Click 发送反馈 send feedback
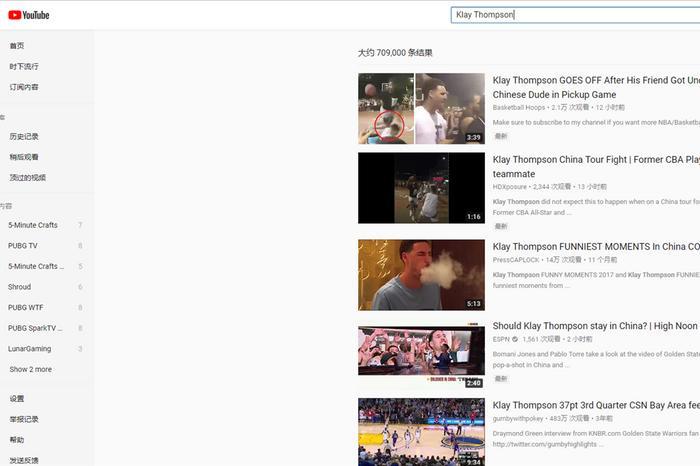Image resolution: width=700 pixels, height=466 pixels. [x=24, y=460]
